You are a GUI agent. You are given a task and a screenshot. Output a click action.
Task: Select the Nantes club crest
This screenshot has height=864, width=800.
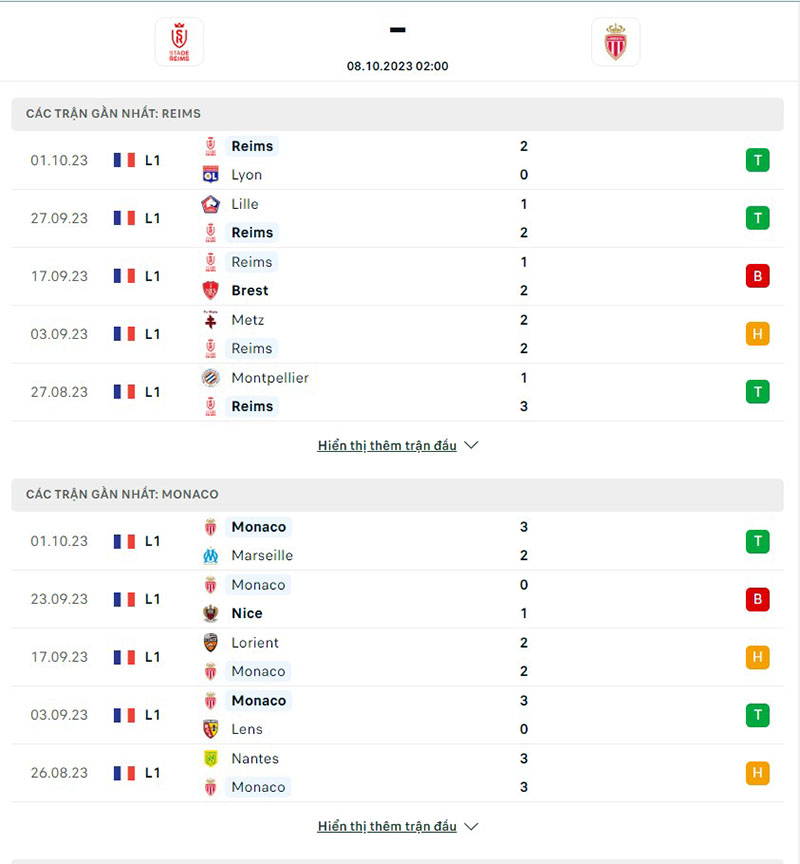tap(212, 758)
